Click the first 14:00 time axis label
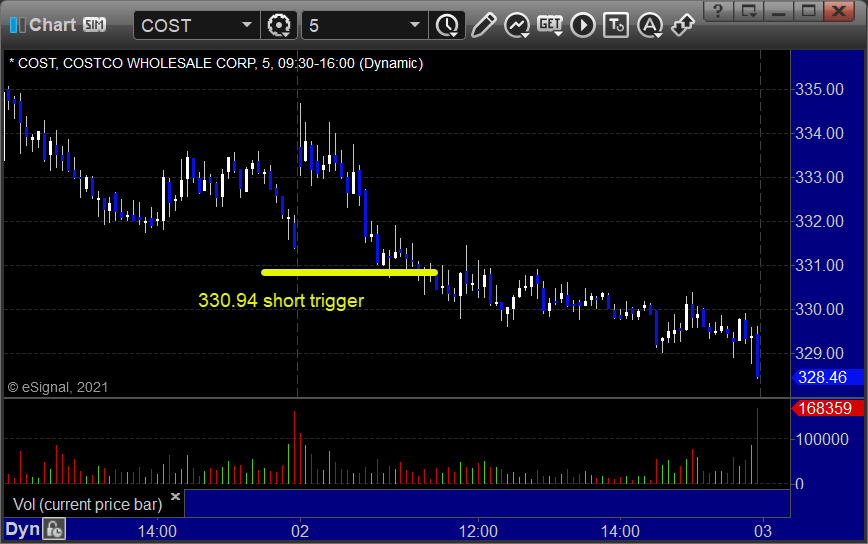868x544 pixels. click(157, 532)
